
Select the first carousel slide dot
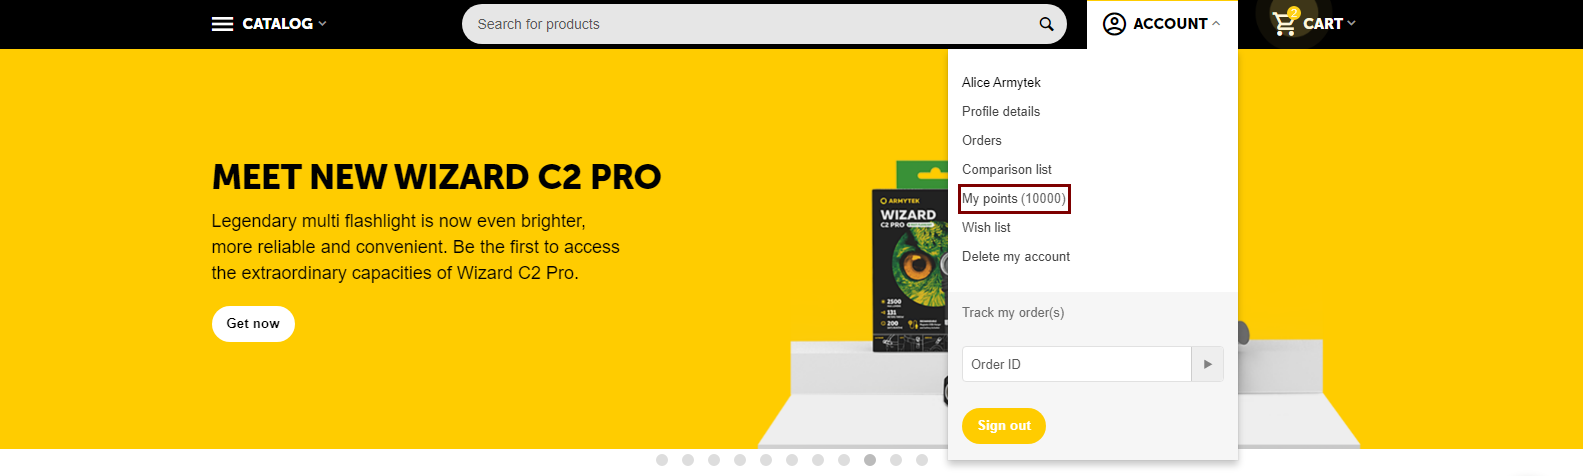pyautogui.click(x=662, y=460)
